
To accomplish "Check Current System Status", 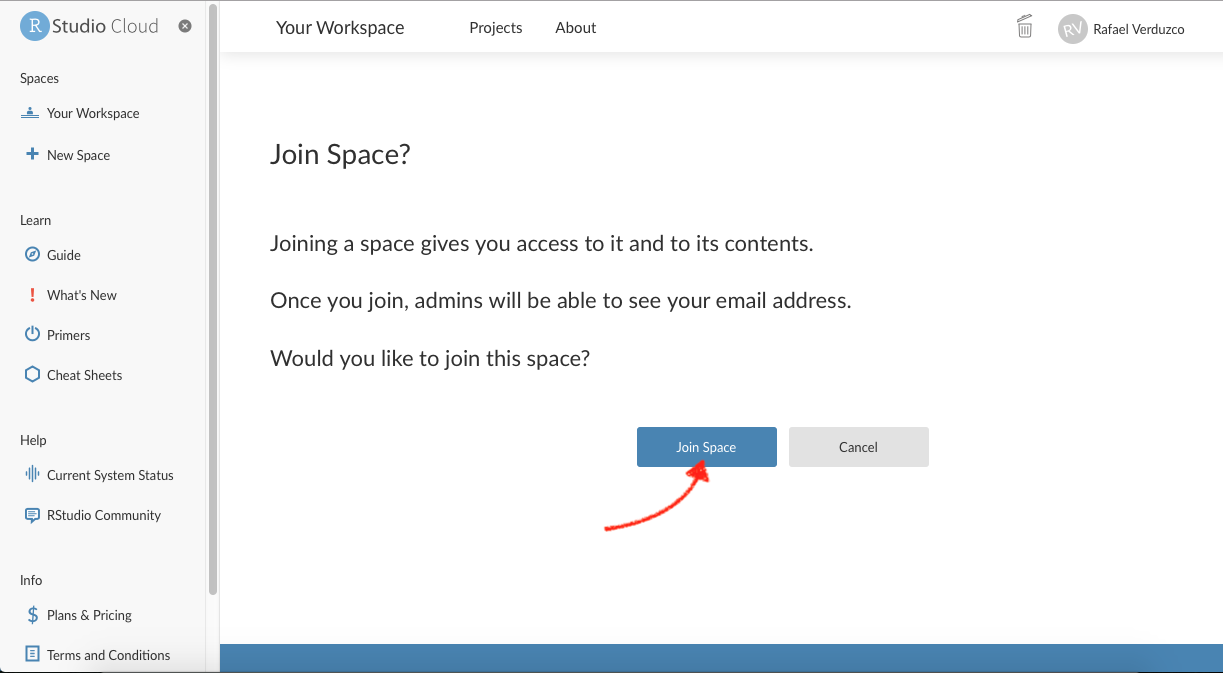I will (x=110, y=474).
